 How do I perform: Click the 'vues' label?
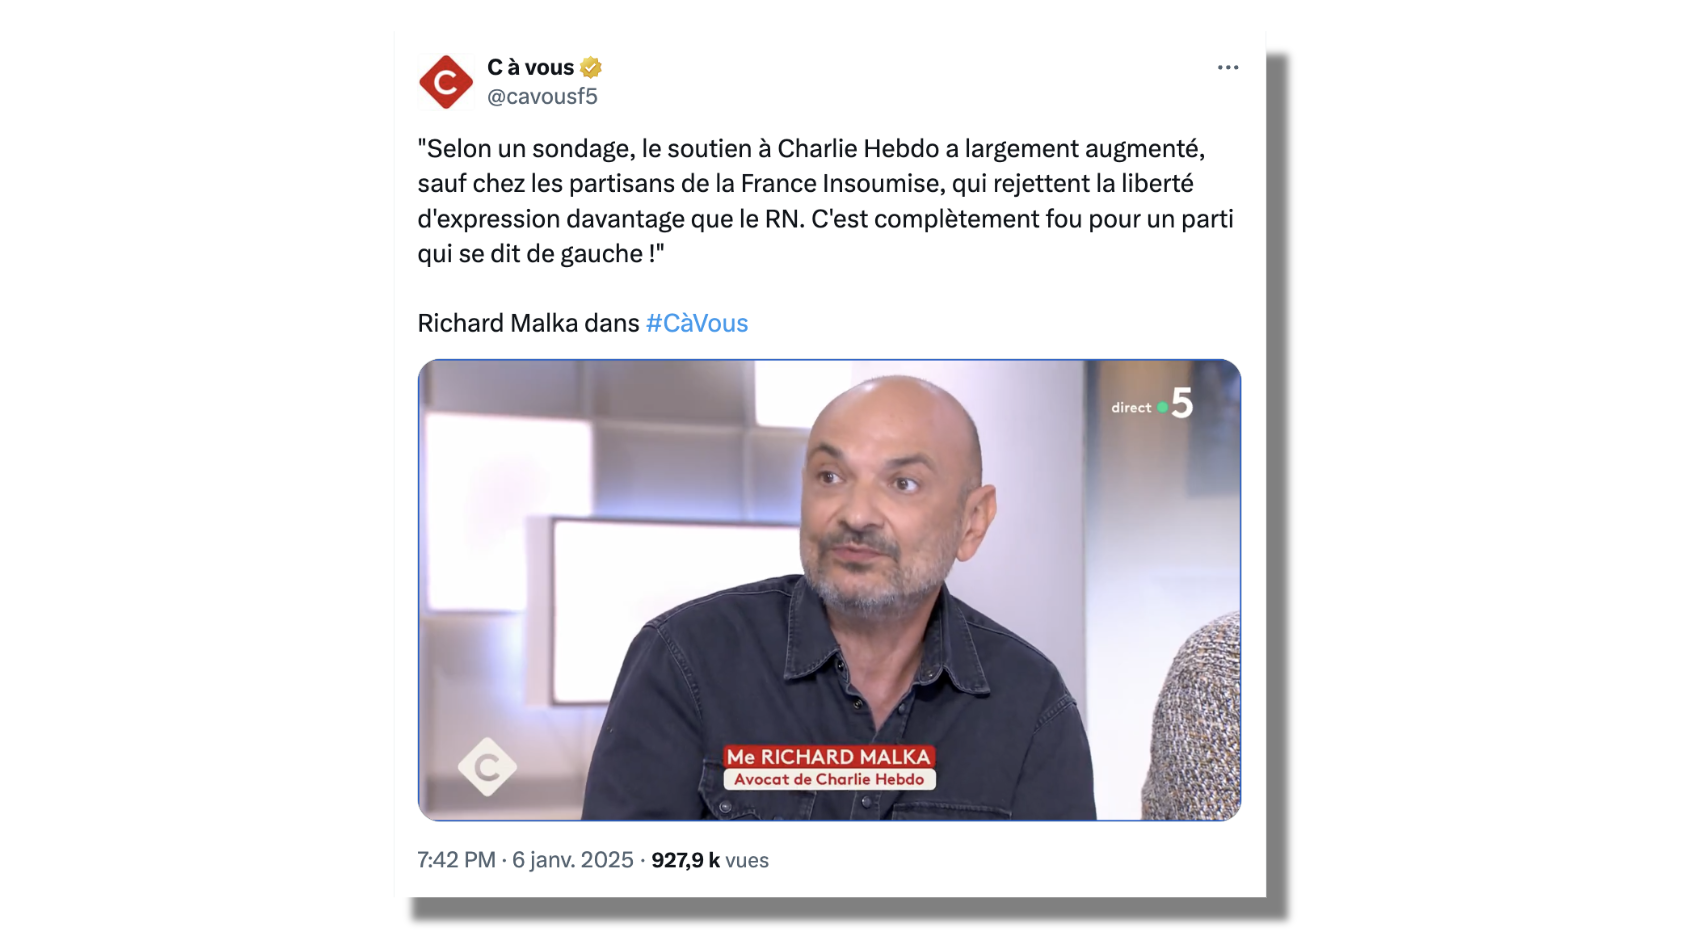[x=747, y=860]
